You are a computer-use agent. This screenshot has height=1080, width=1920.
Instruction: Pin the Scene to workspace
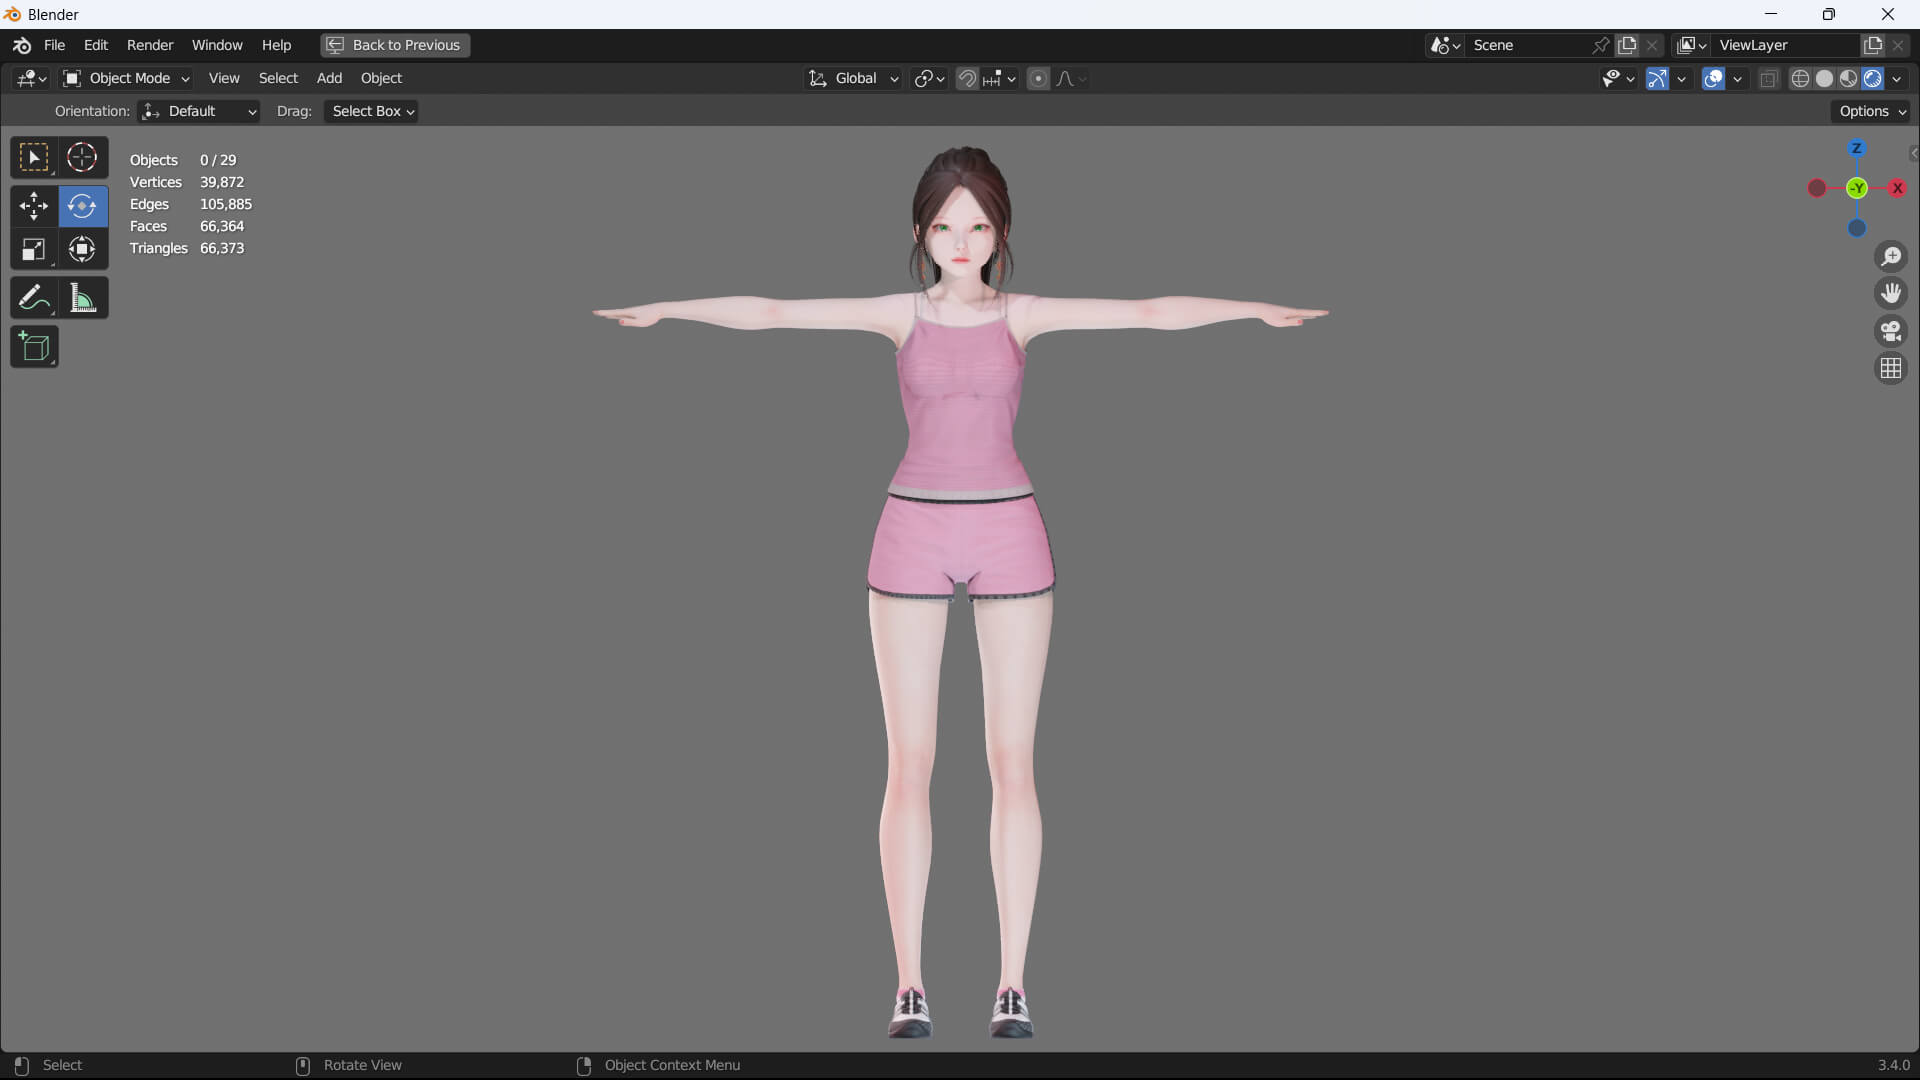(x=1600, y=45)
